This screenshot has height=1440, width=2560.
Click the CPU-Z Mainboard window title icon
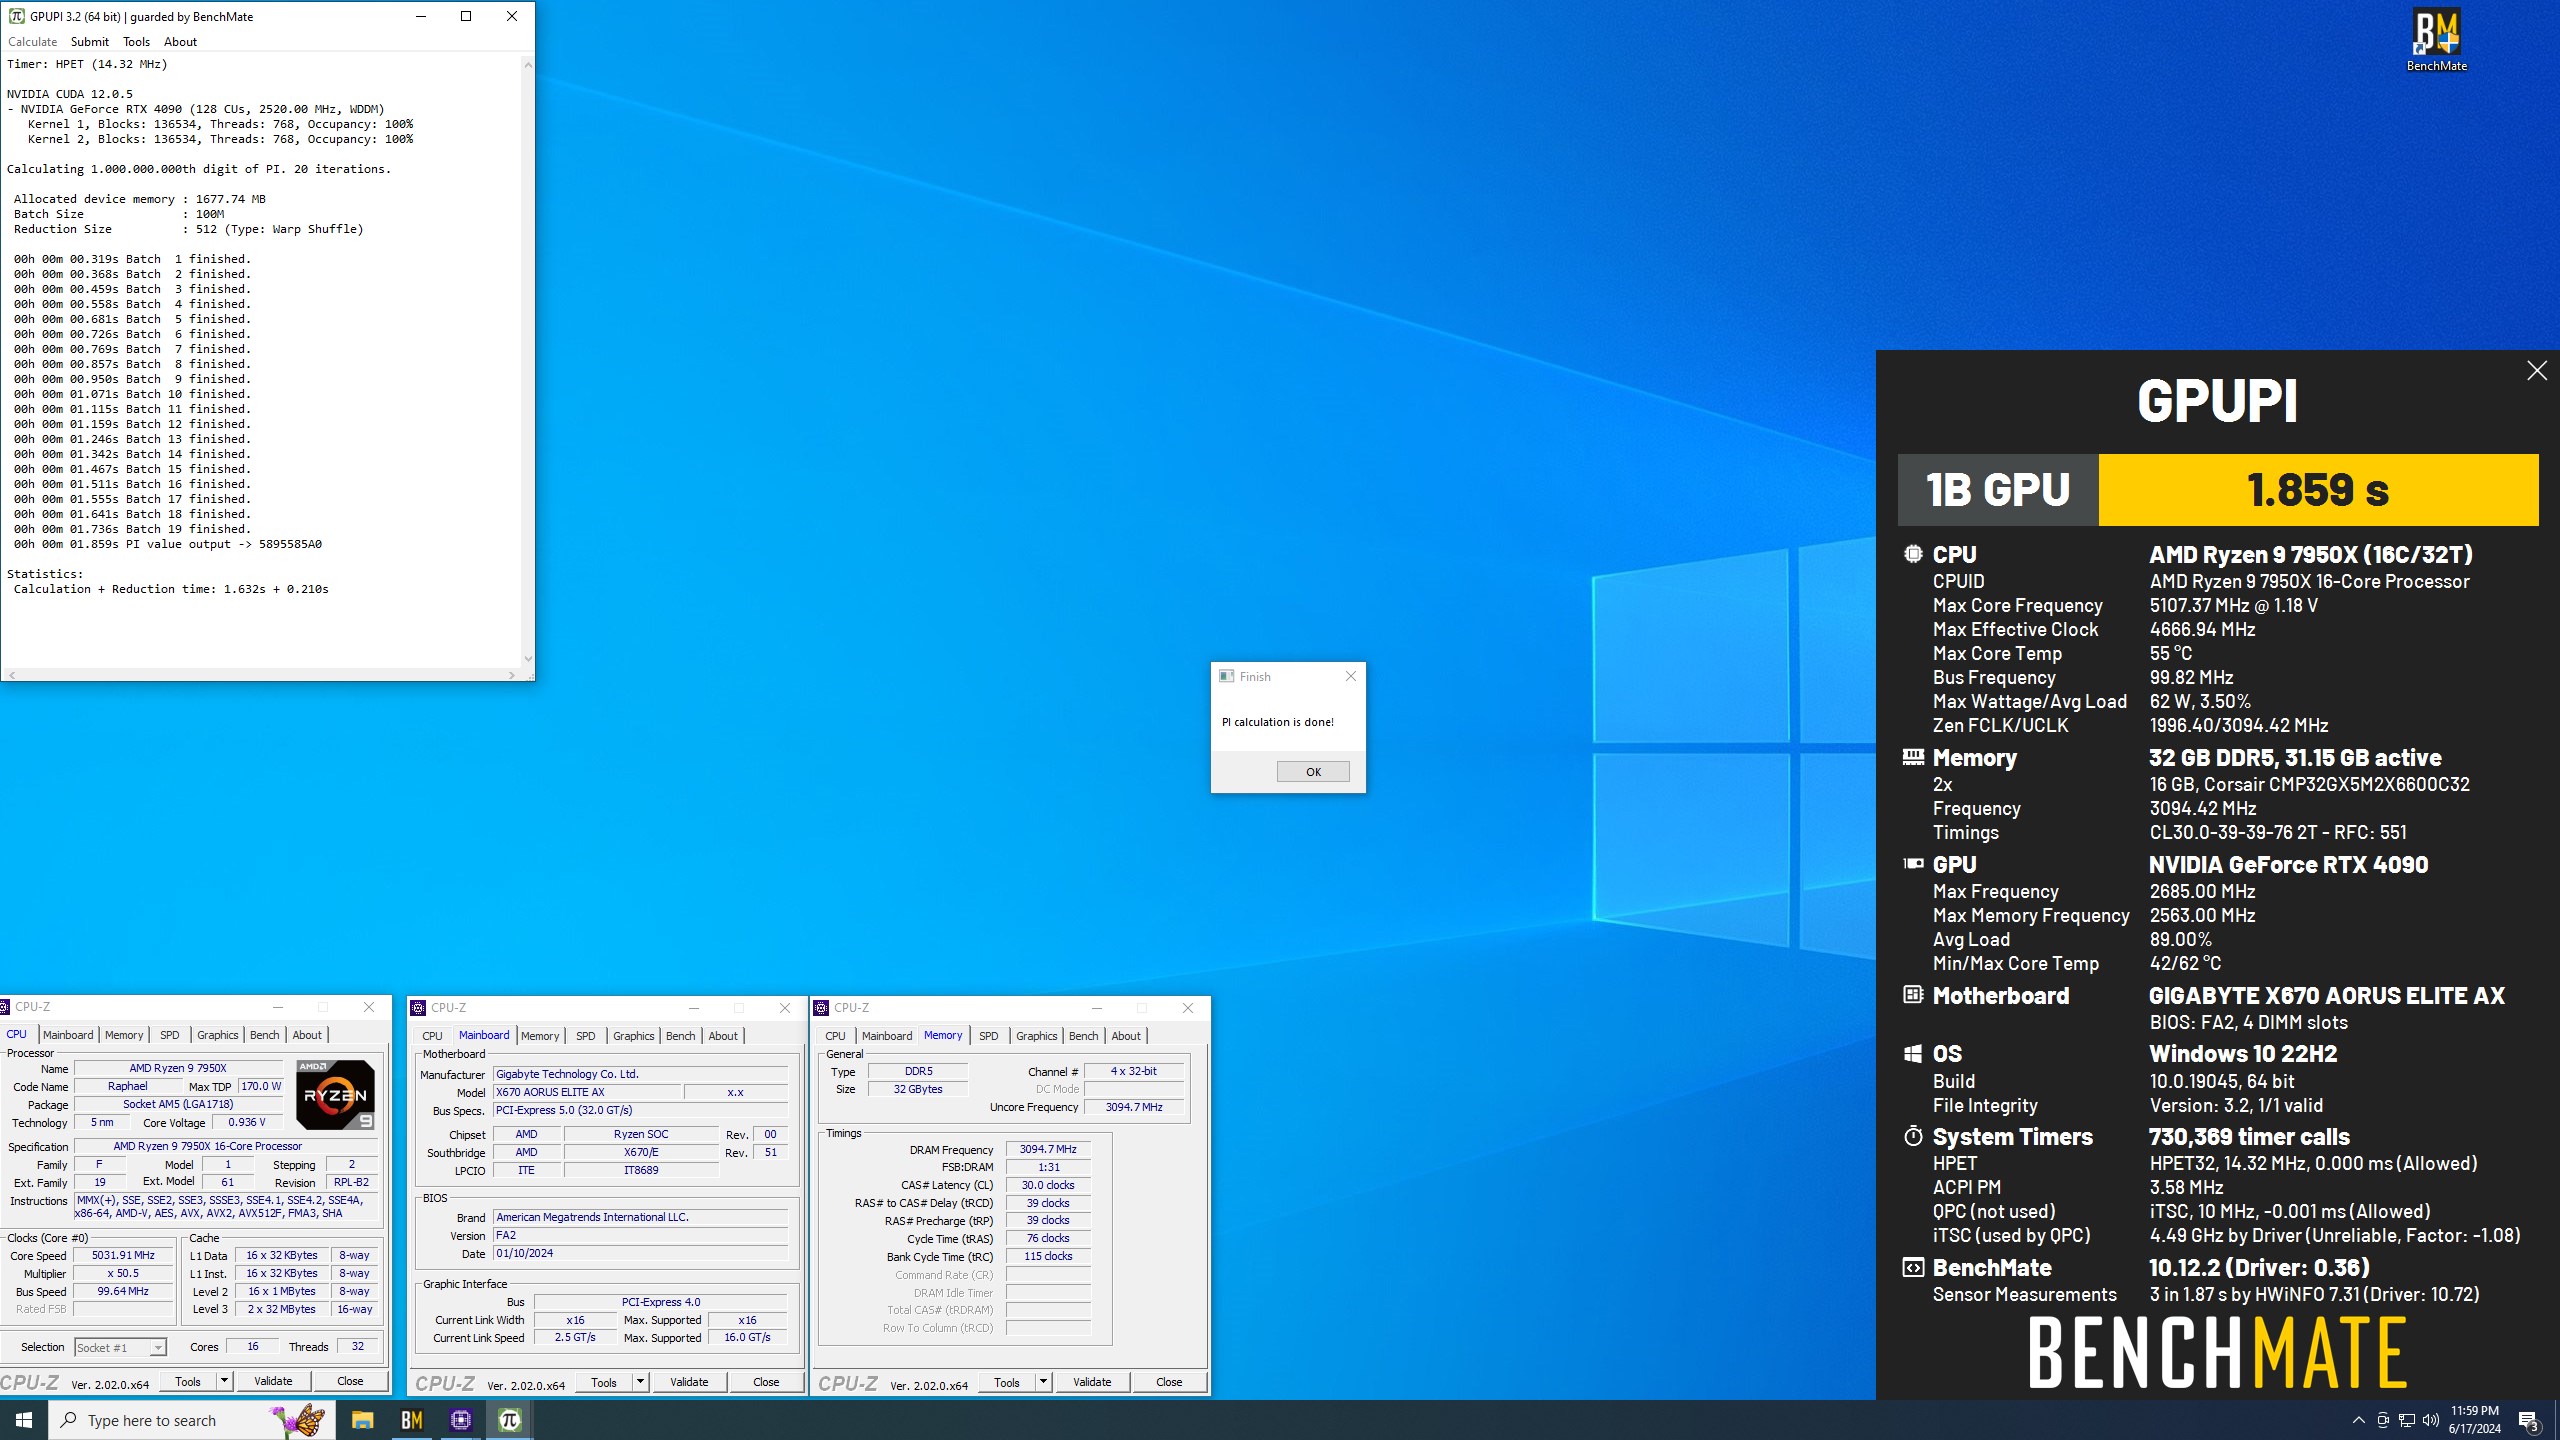[418, 1008]
